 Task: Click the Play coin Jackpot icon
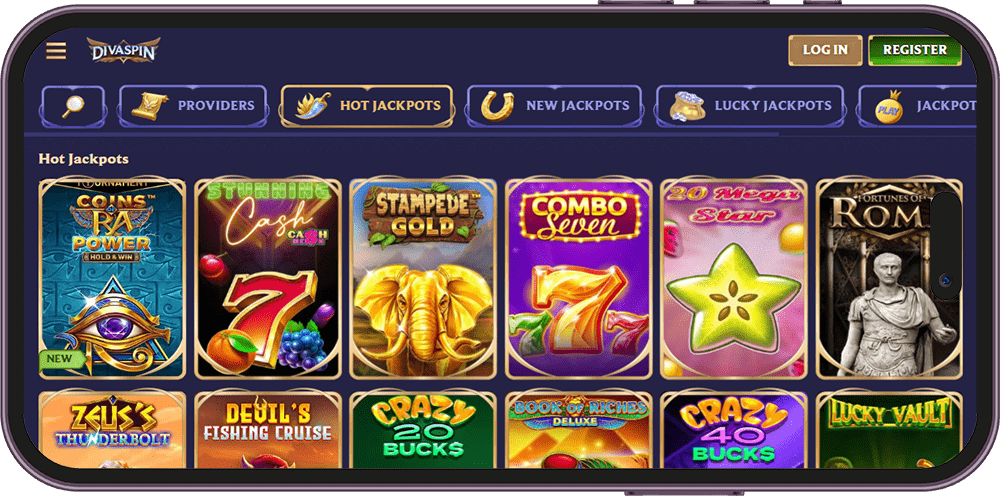coord(889,106)
